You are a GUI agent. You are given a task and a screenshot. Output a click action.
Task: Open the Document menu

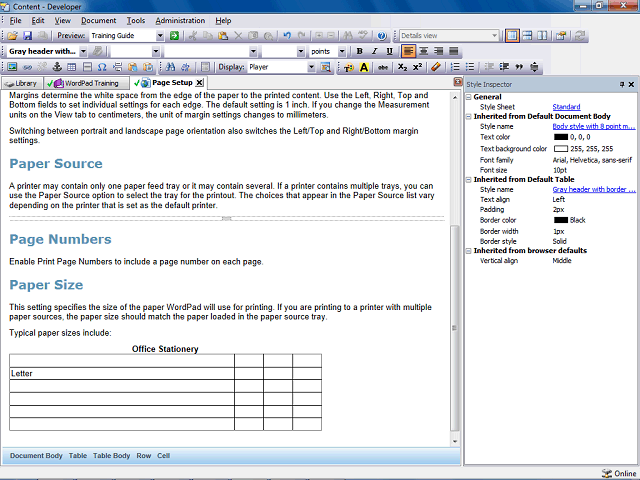point(98,20)
